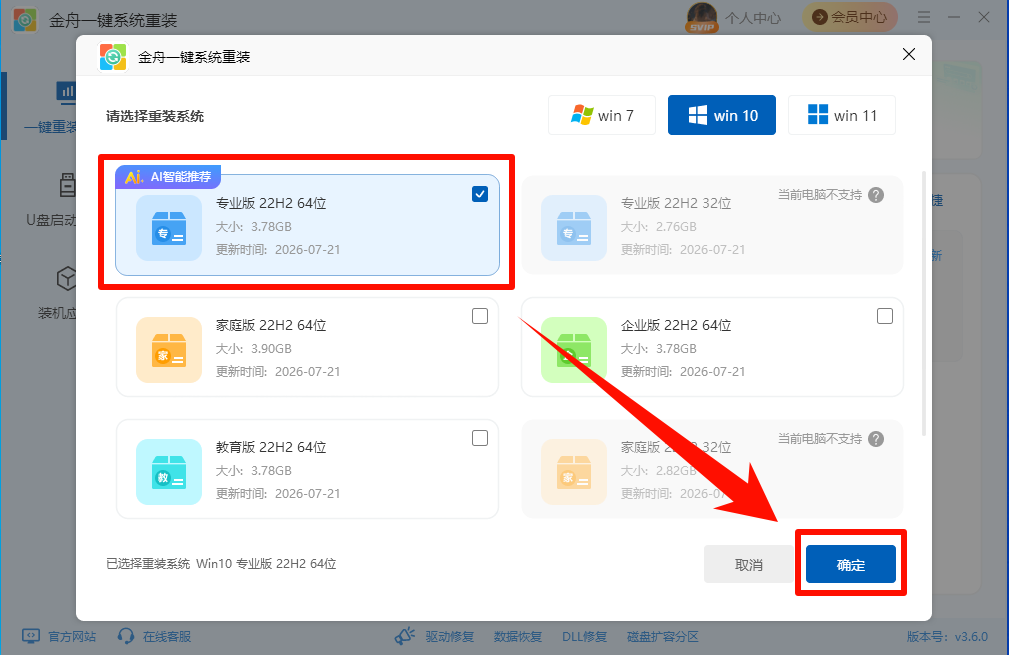Click the 个人中心 text label
The height and width of the screenshot is (655, 1009).
pyautogui.click(x=753, y=17)
